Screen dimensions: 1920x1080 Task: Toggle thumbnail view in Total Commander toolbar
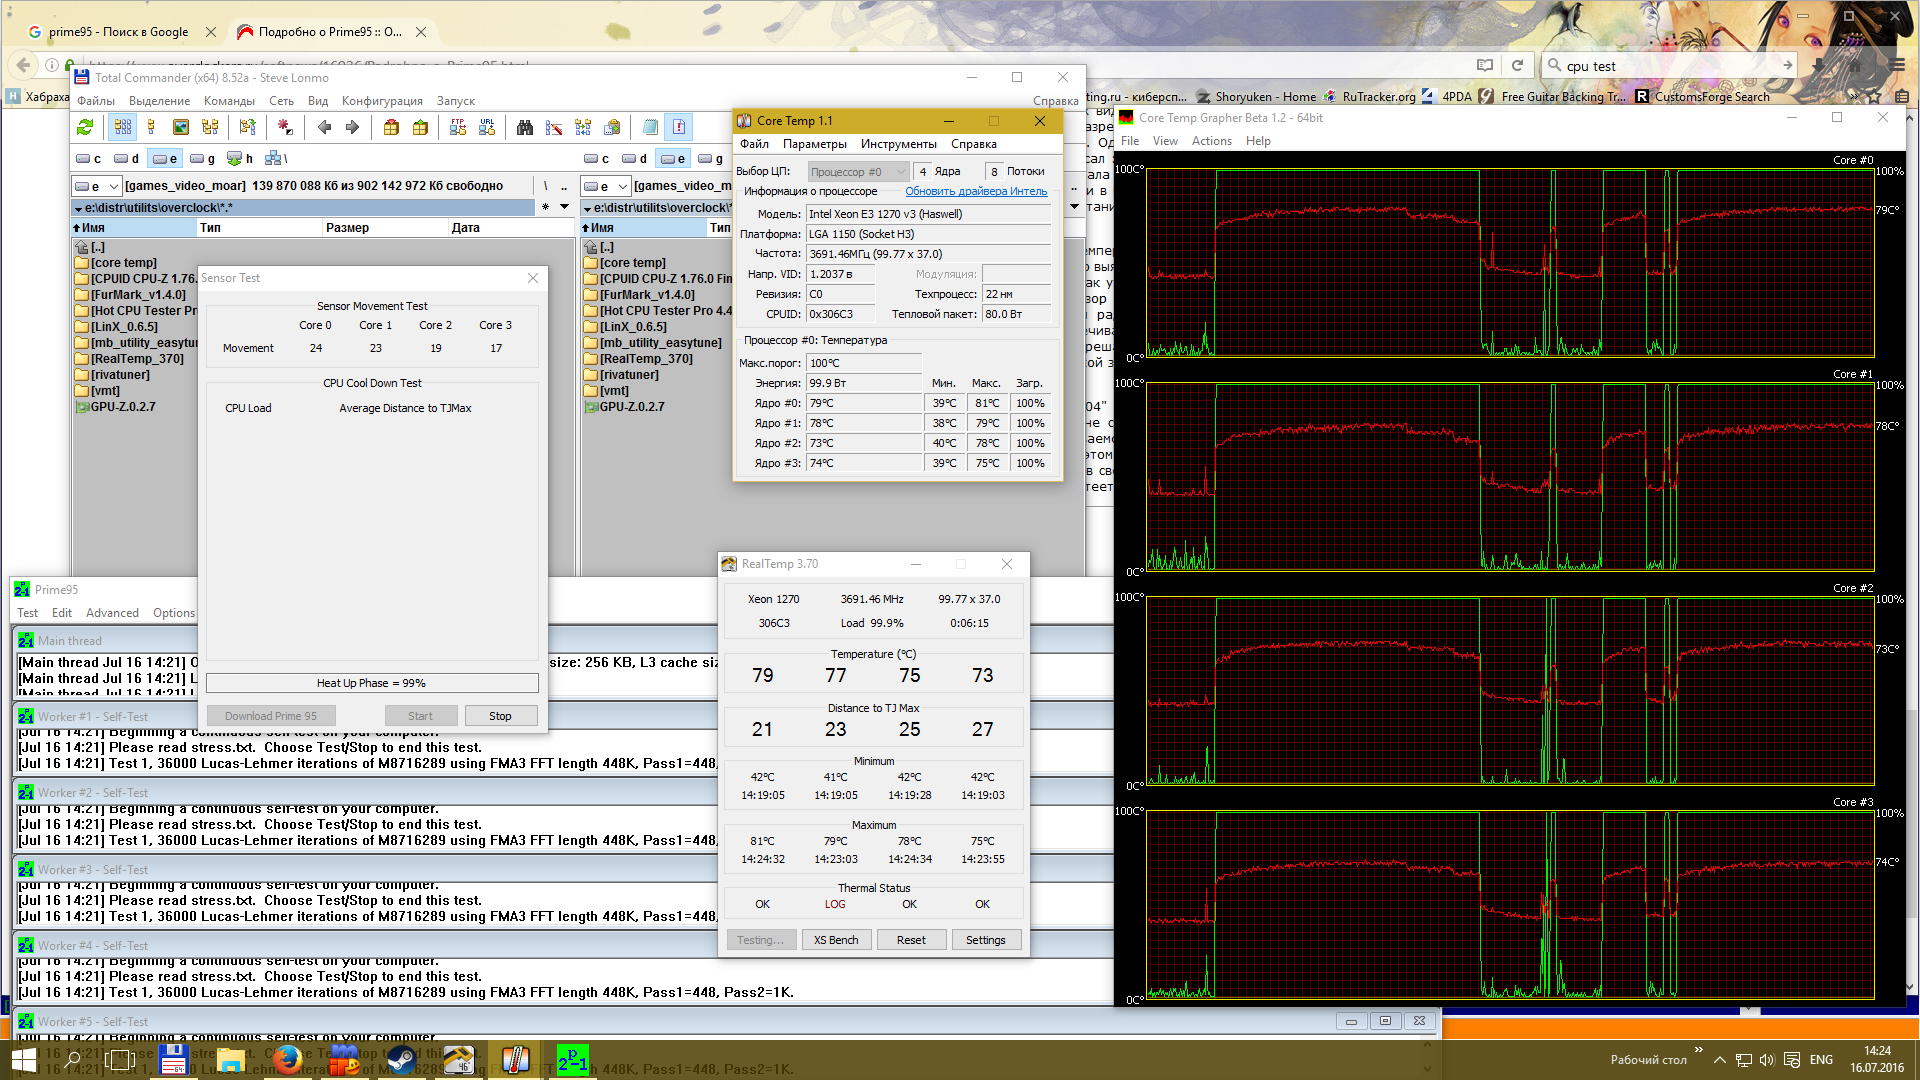pyautogui.click(x=180, y=127)
